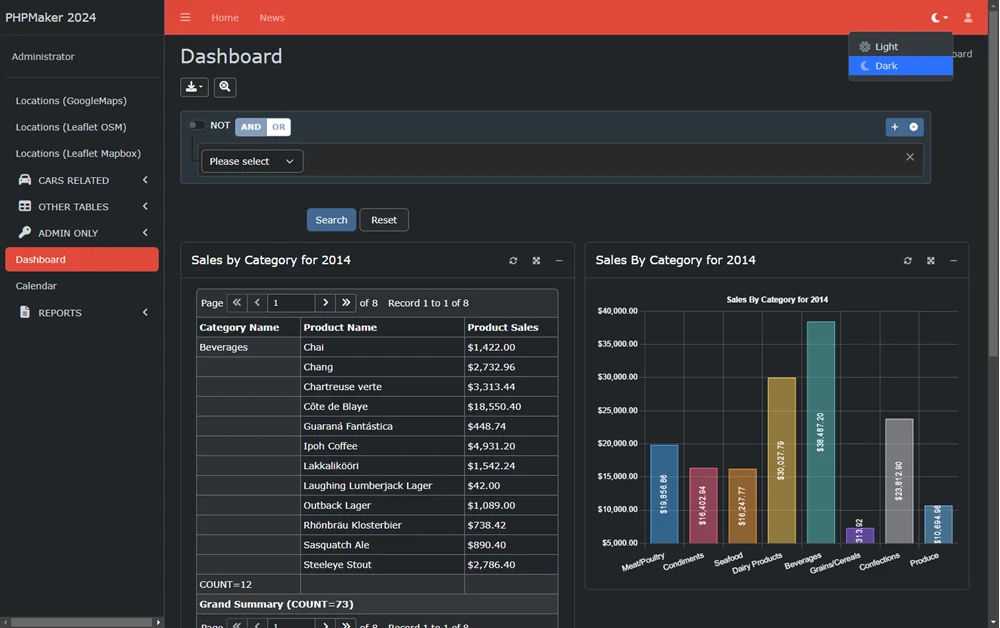Click the document icon beside Reports
Image resolution: width=1000 pixels, height=628 pixels.
tap(25, 312)
